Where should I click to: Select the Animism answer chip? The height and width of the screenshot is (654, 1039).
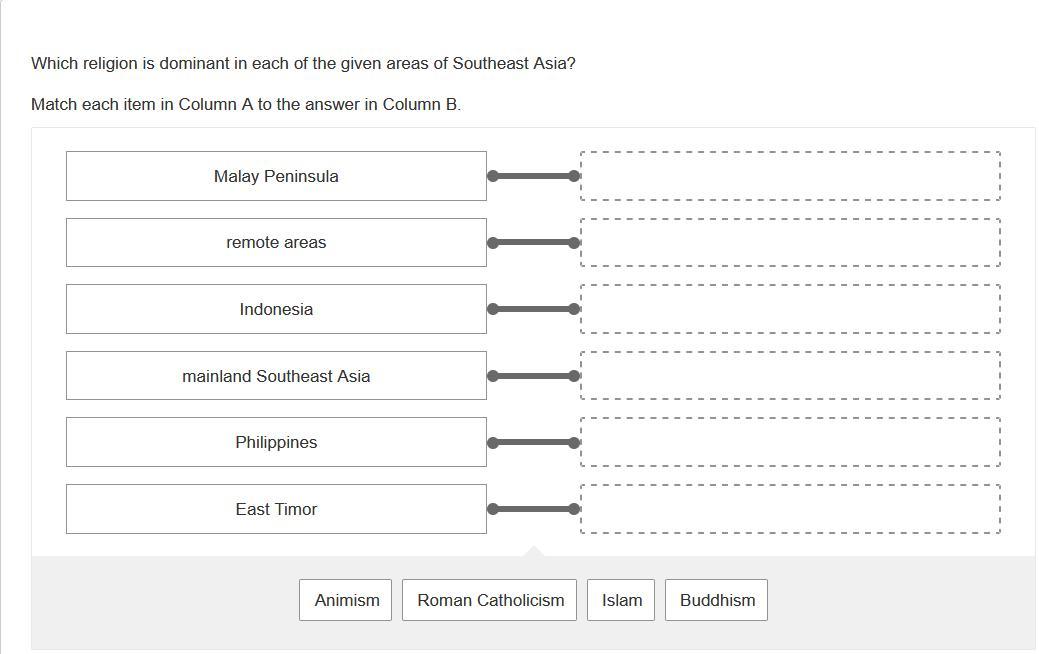coord(346,600)
